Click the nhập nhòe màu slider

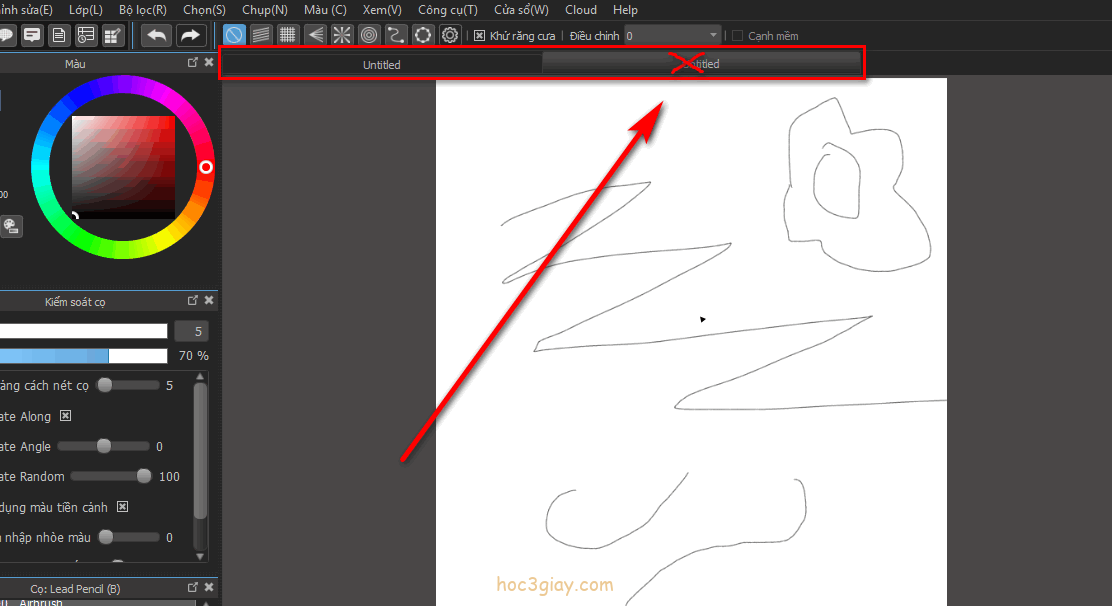tap(128, 537)
